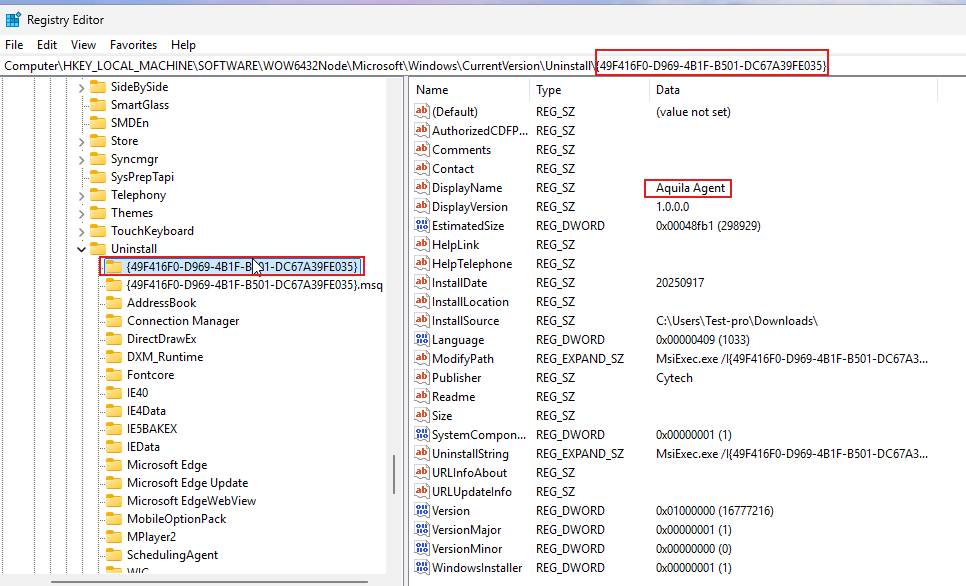The image size is (966, 586).
Task: Select the AddressBook folder icon
Action: 114,303
